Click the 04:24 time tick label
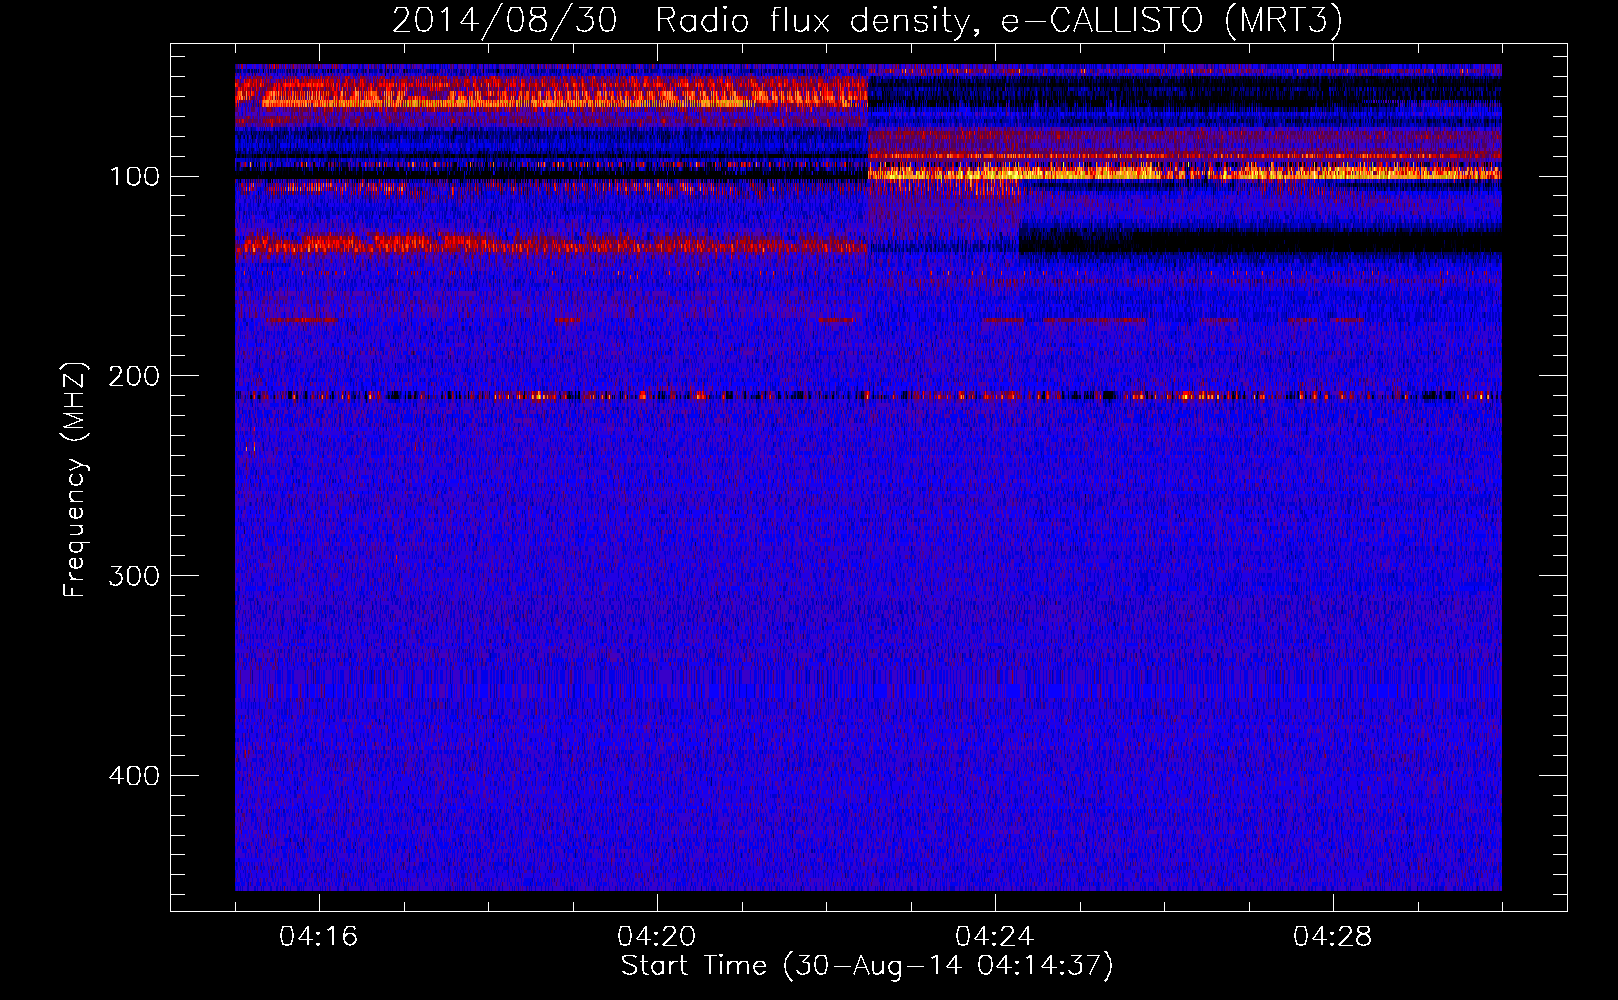Image resolution: width=1618 pixels, height=1000 pixels. [995, 937]
